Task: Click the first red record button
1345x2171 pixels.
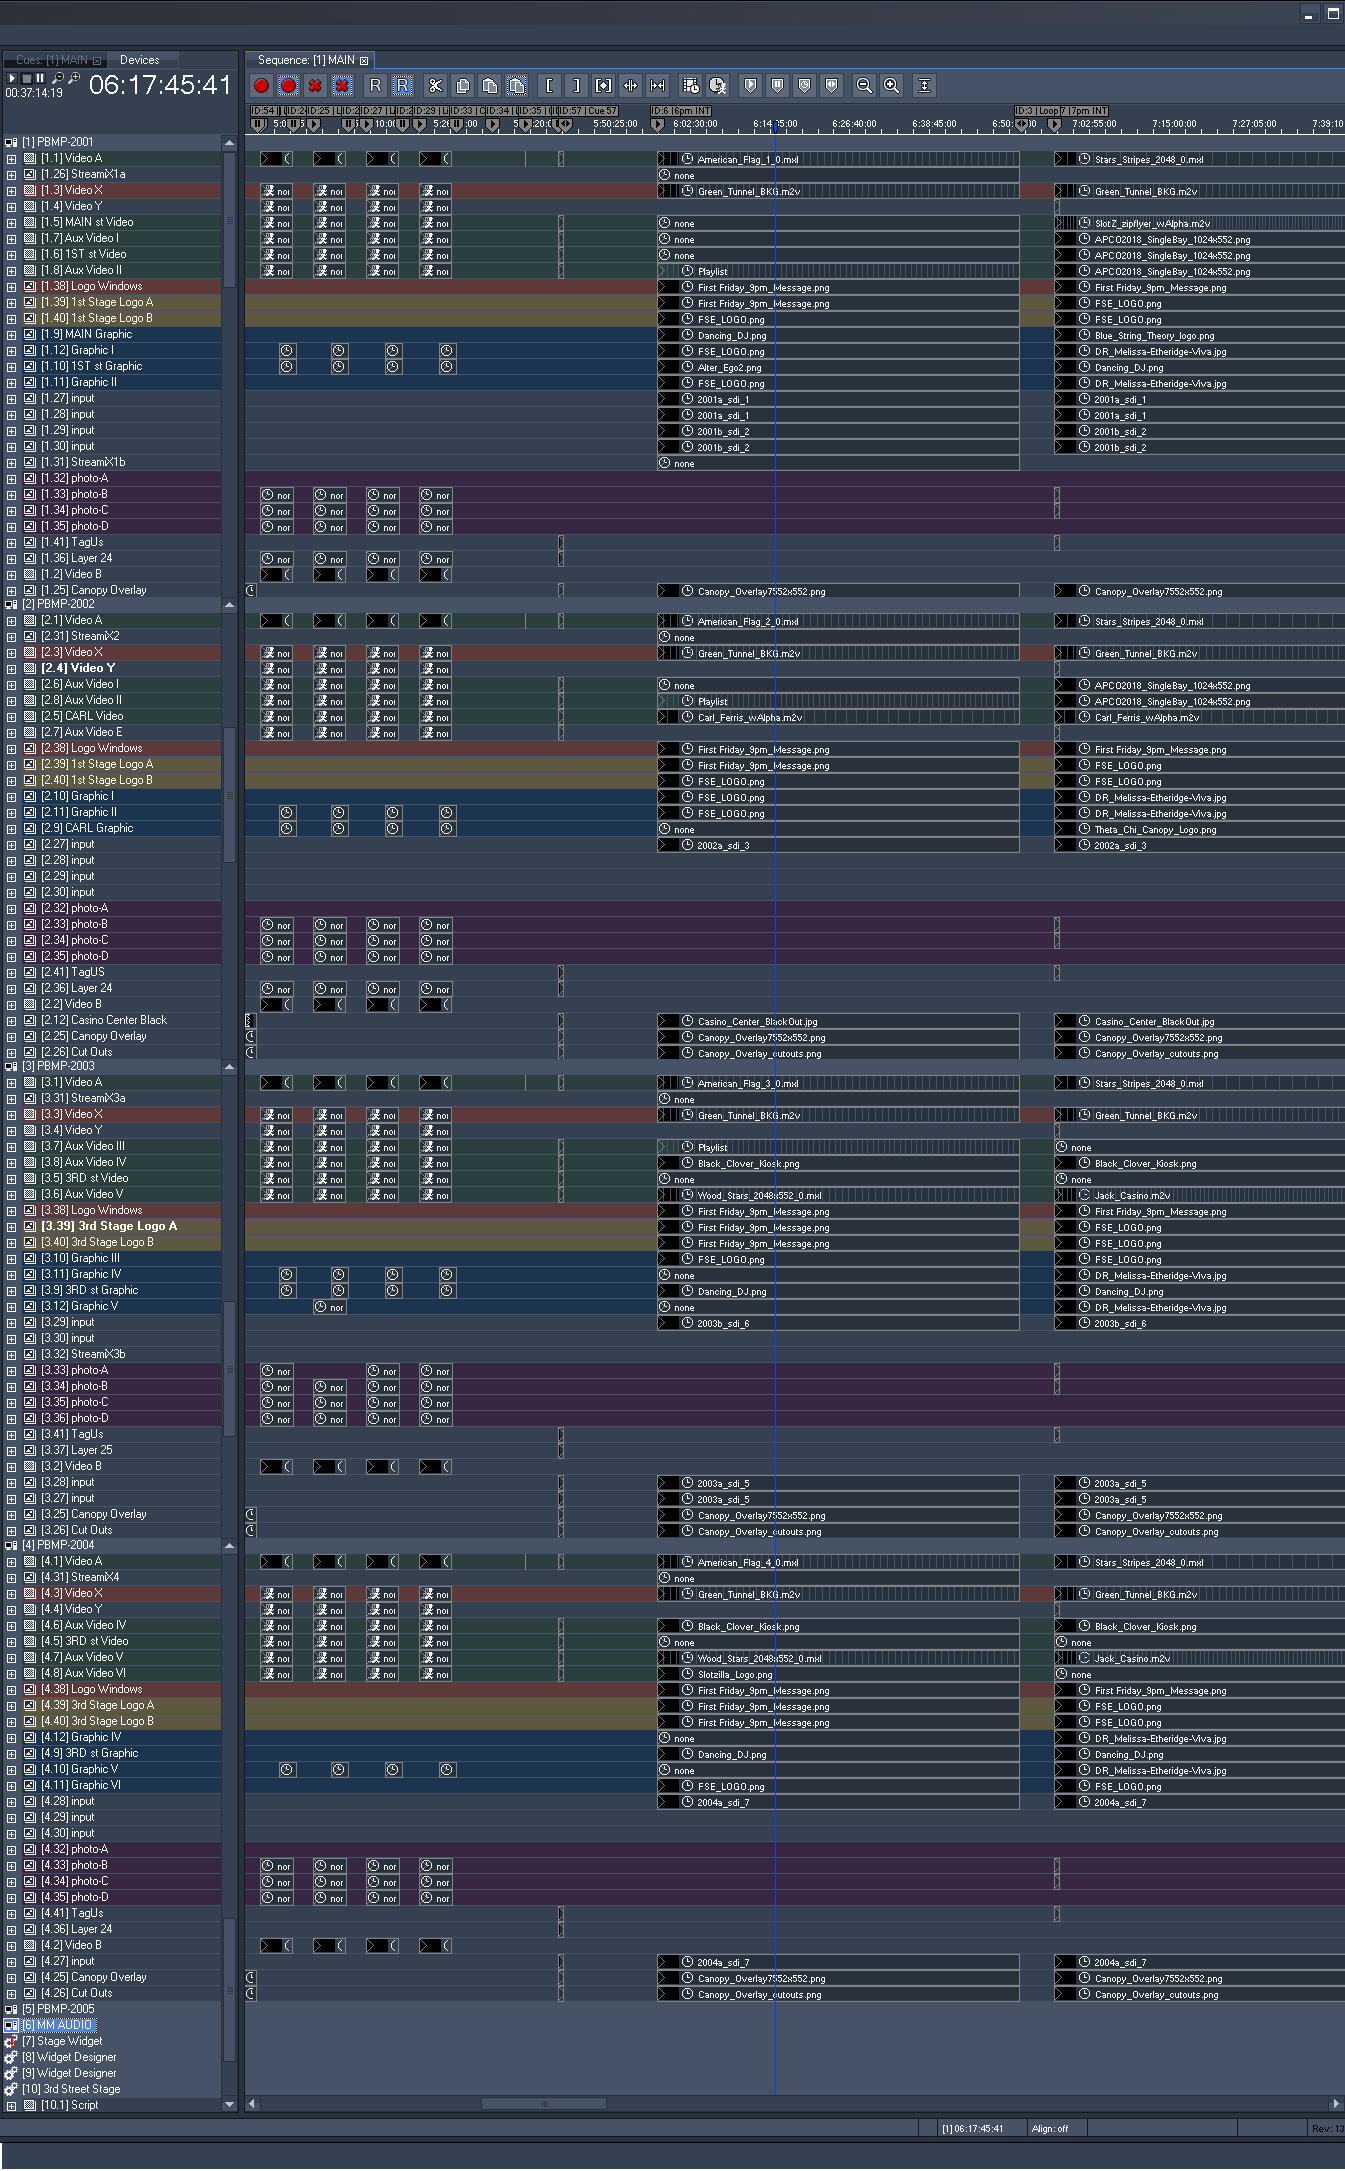Action: pyautogui.click(x=262, y=86)
